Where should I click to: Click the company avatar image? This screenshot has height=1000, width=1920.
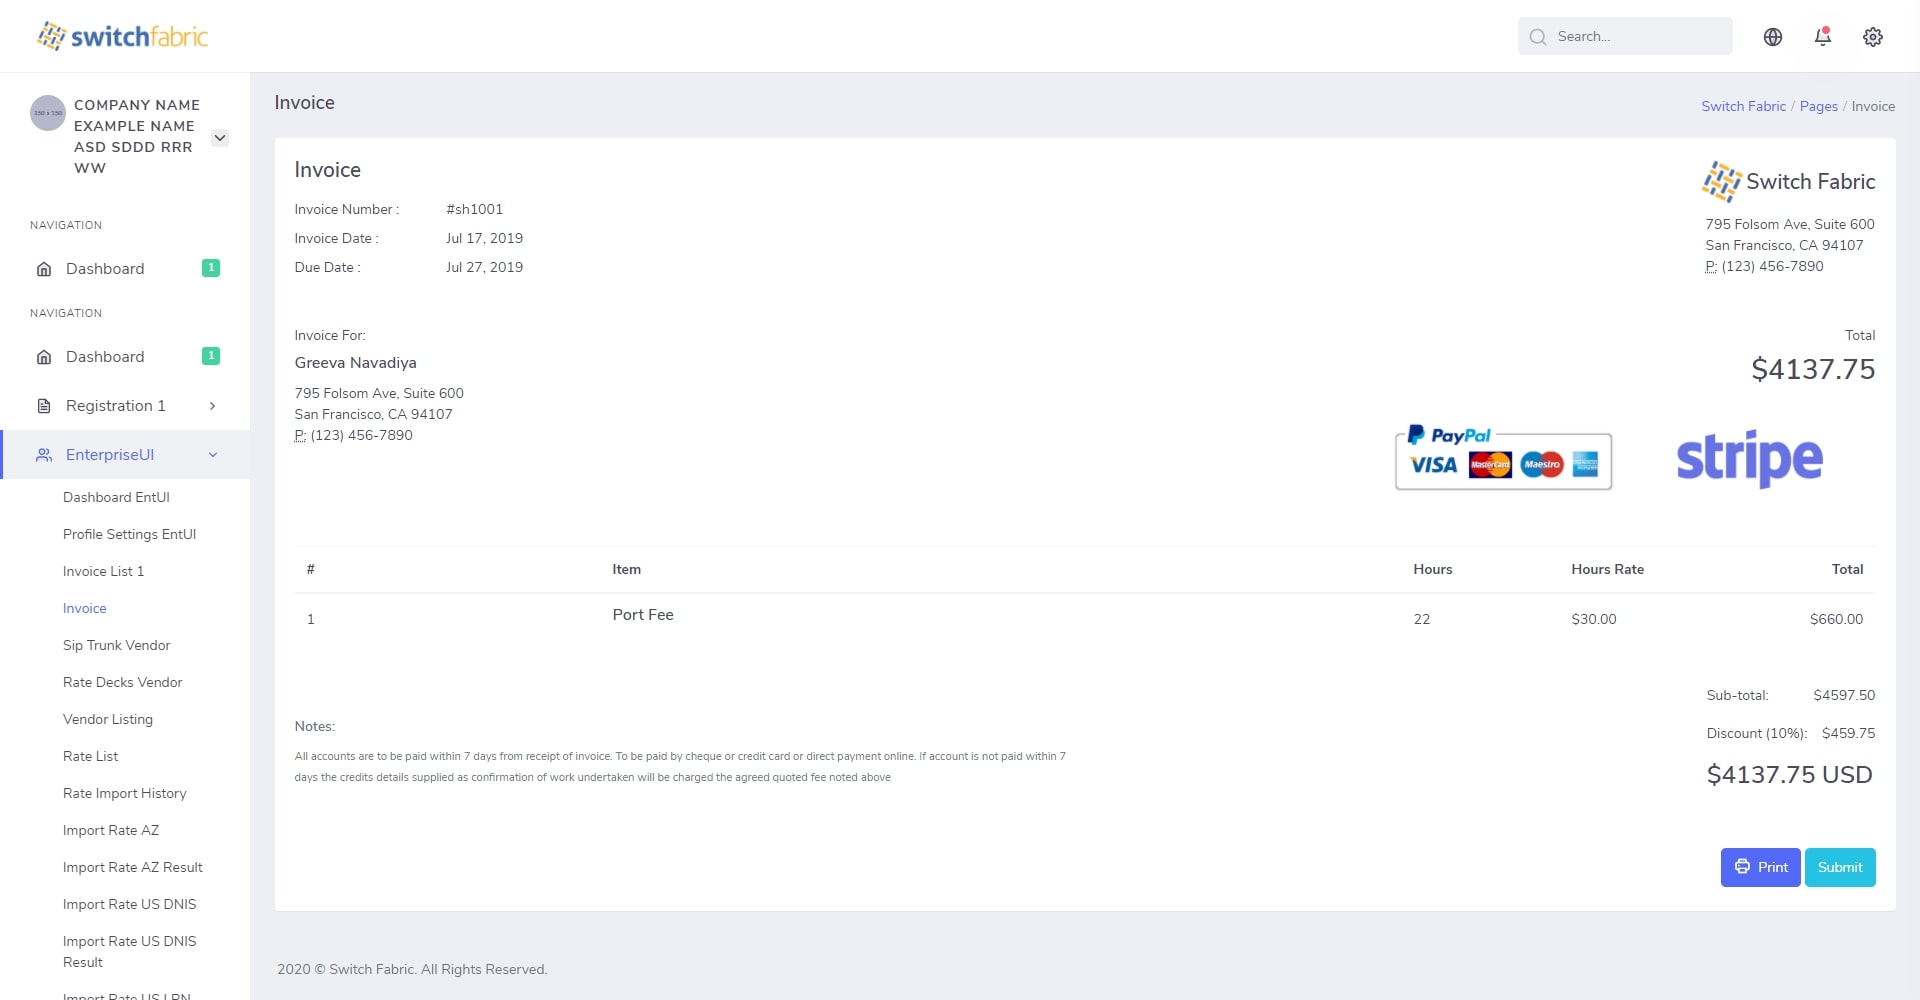point(48,113)
